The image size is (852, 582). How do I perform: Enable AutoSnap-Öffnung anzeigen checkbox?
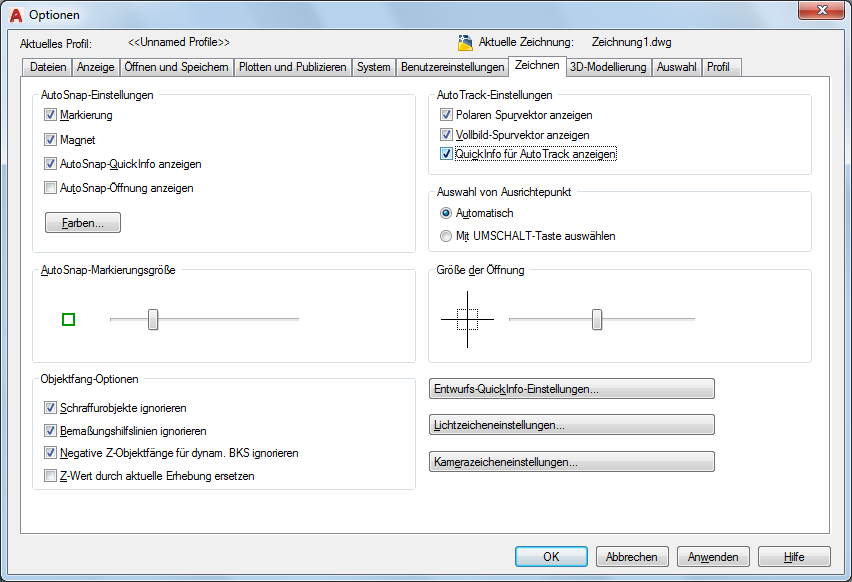click(x=51, y=187)
